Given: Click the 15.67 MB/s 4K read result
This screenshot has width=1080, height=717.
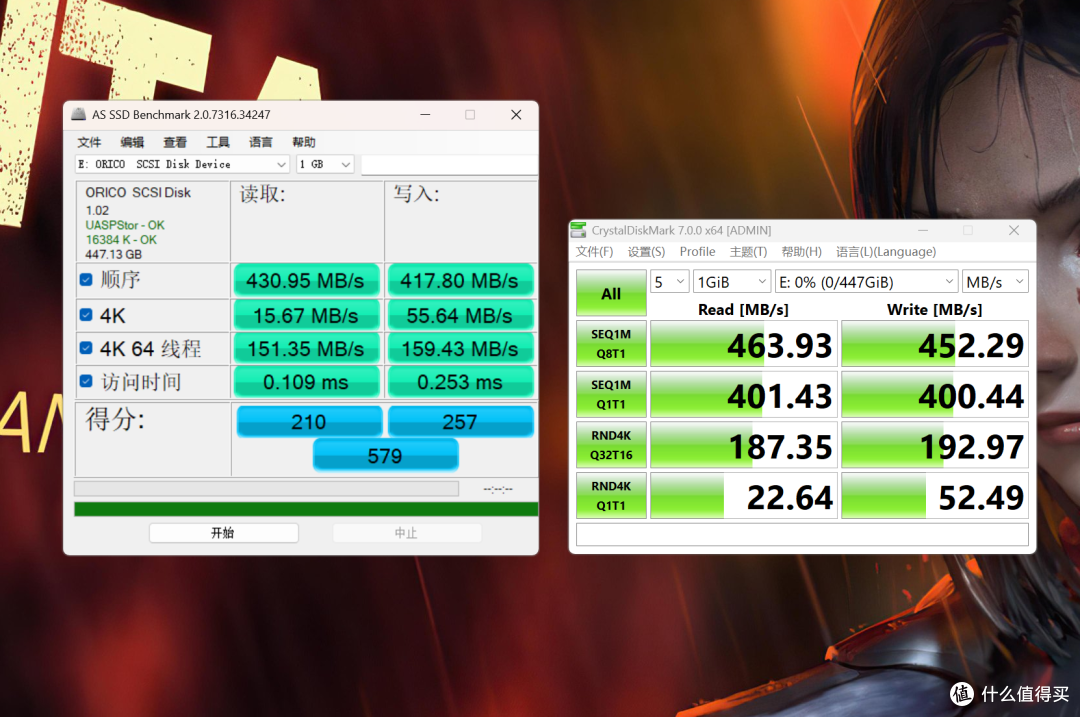Looking at the screenshot, I should (x=306, y=315).
